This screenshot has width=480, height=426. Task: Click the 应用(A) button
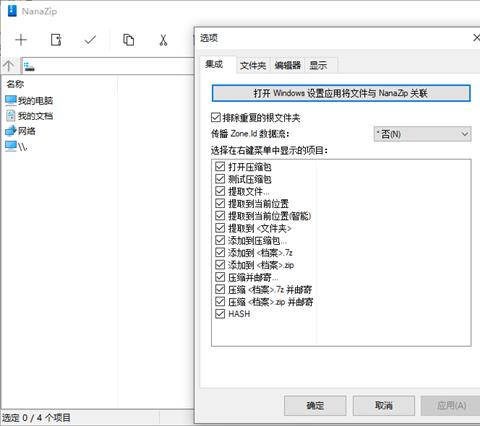point(451,406)
